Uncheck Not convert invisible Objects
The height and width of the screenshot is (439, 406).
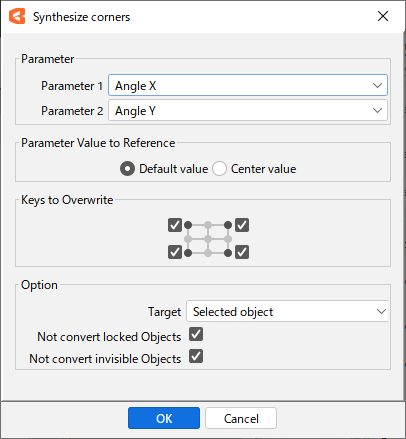(196, 356)
